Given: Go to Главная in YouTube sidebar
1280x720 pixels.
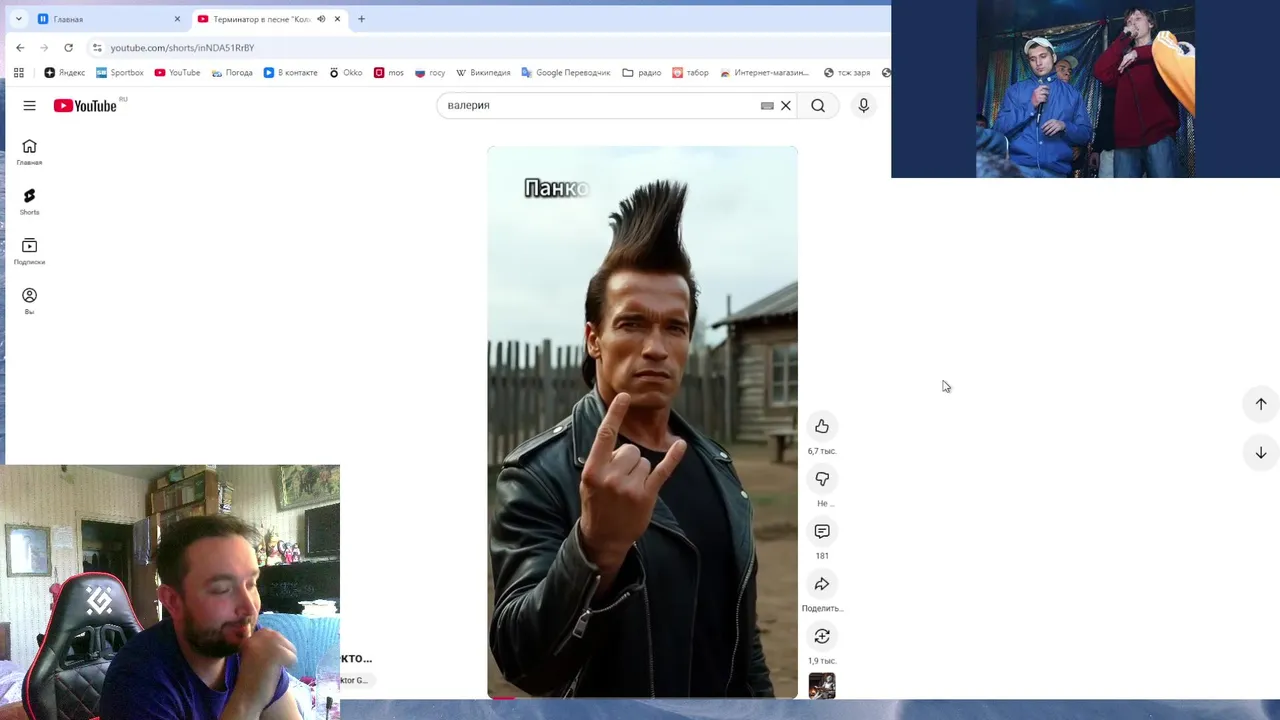Looking at the screenshot, I should [29, 152].
